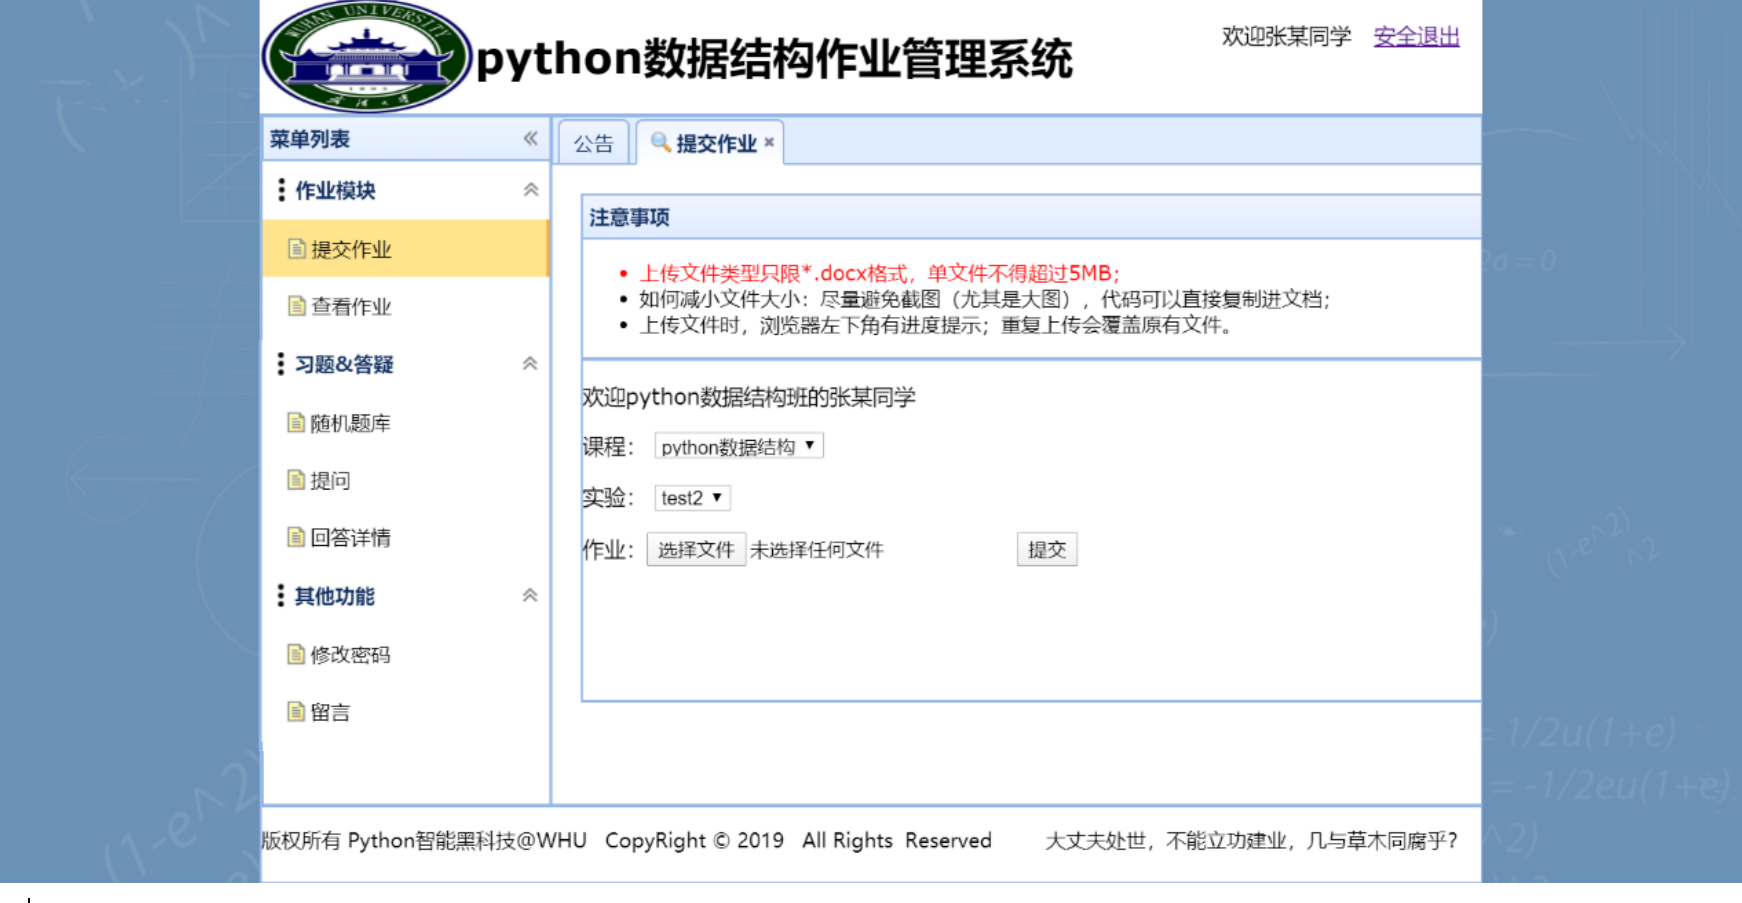Click the Wuhan University logo
Viewport: 1742px width, 903px height.
(367, 57)
